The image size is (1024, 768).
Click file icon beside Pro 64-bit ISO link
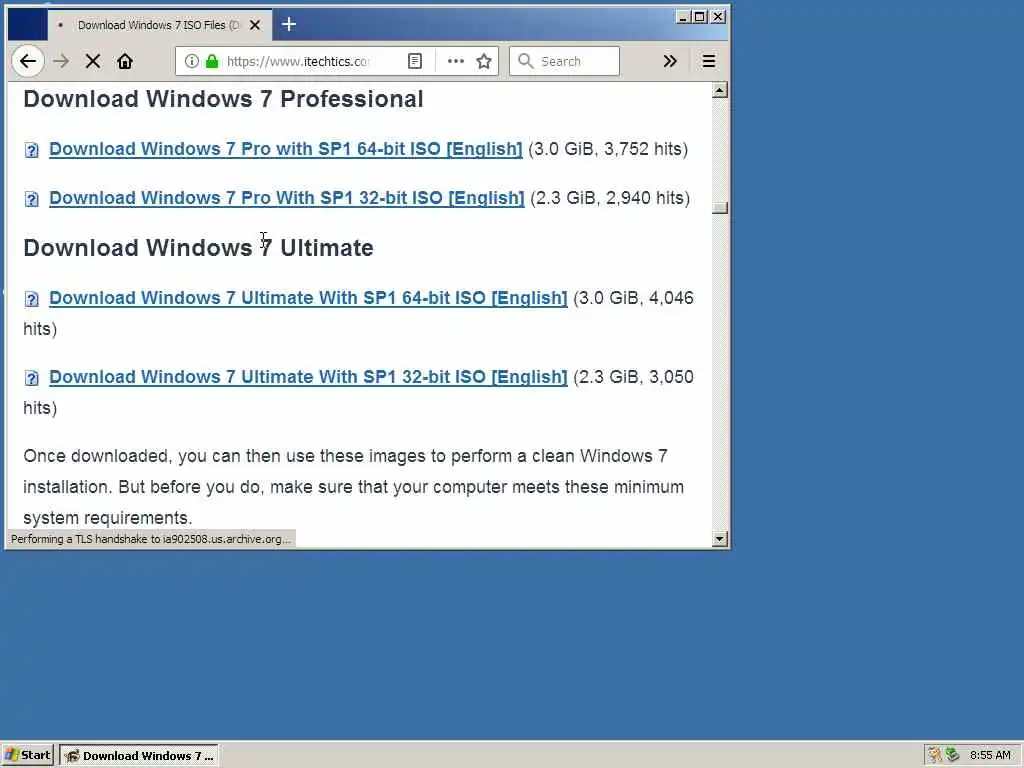click(x=31, y=150)
